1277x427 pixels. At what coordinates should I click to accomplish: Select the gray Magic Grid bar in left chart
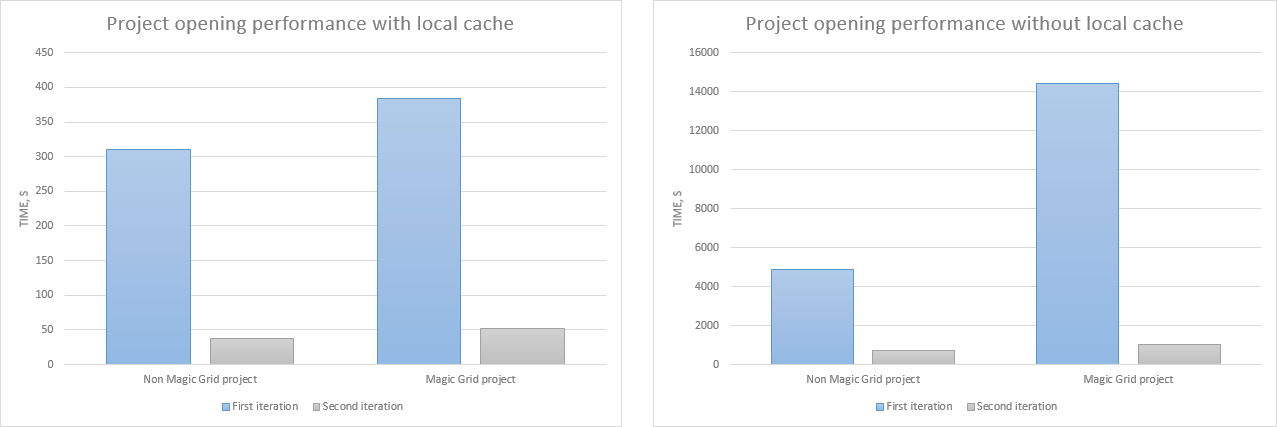click(522, 346)
